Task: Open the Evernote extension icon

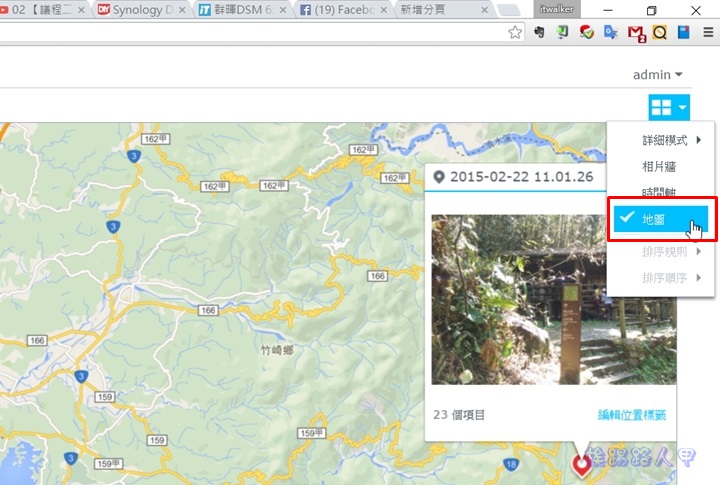Action: click(539, 32)
